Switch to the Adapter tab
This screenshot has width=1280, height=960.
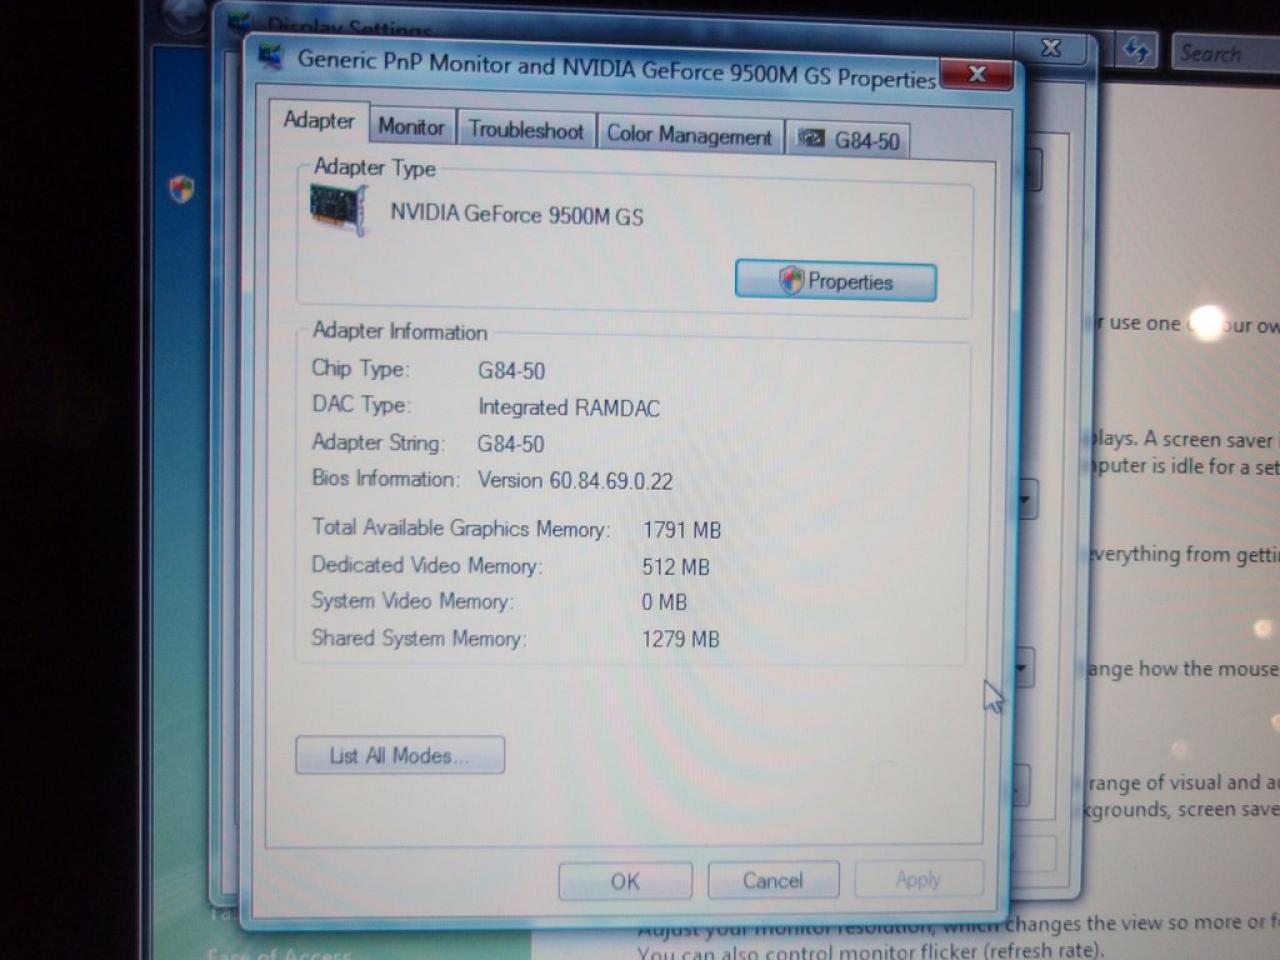(x=319, y=121)
